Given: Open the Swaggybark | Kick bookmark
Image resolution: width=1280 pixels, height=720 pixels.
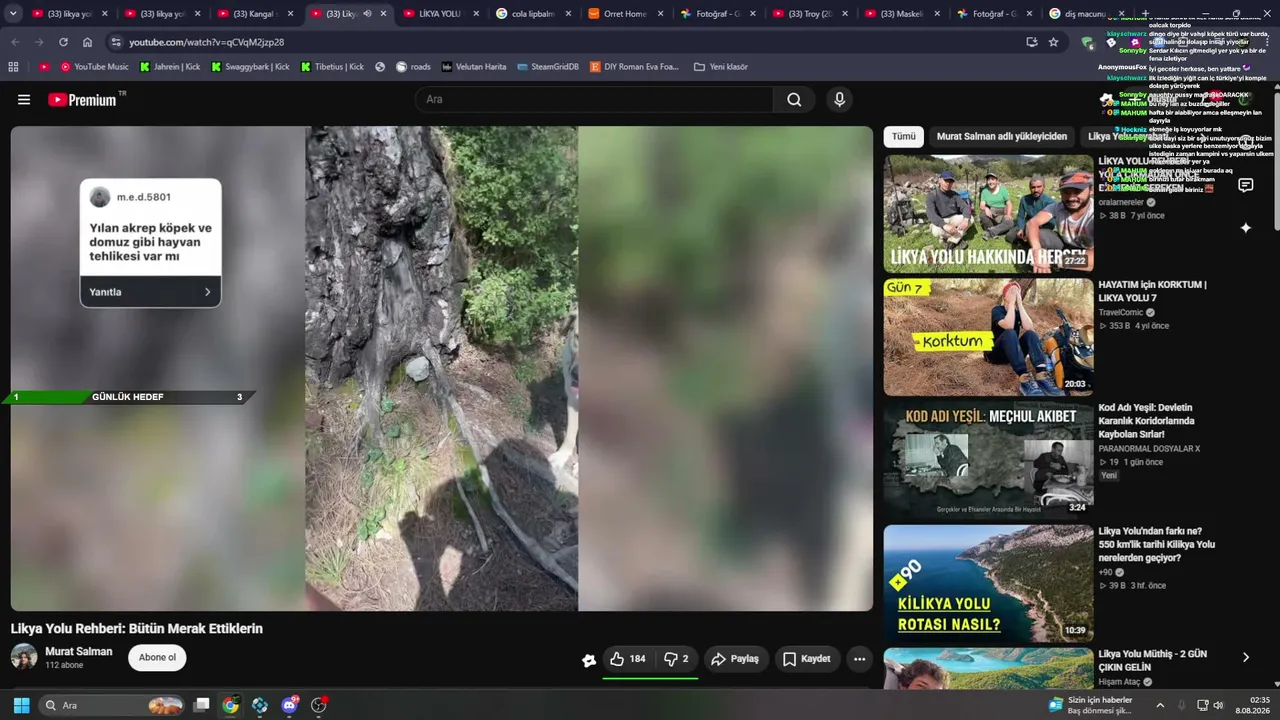Looking at the screenshot, I should pos(250,67).
